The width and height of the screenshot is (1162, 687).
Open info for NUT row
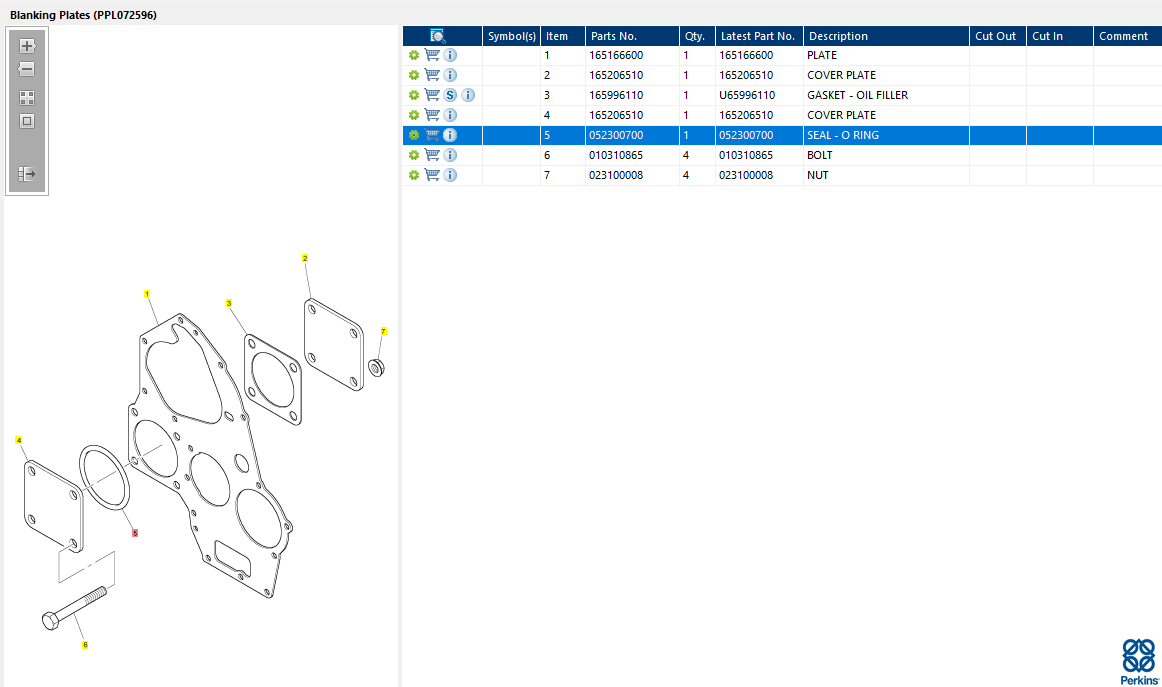(450, 175)
